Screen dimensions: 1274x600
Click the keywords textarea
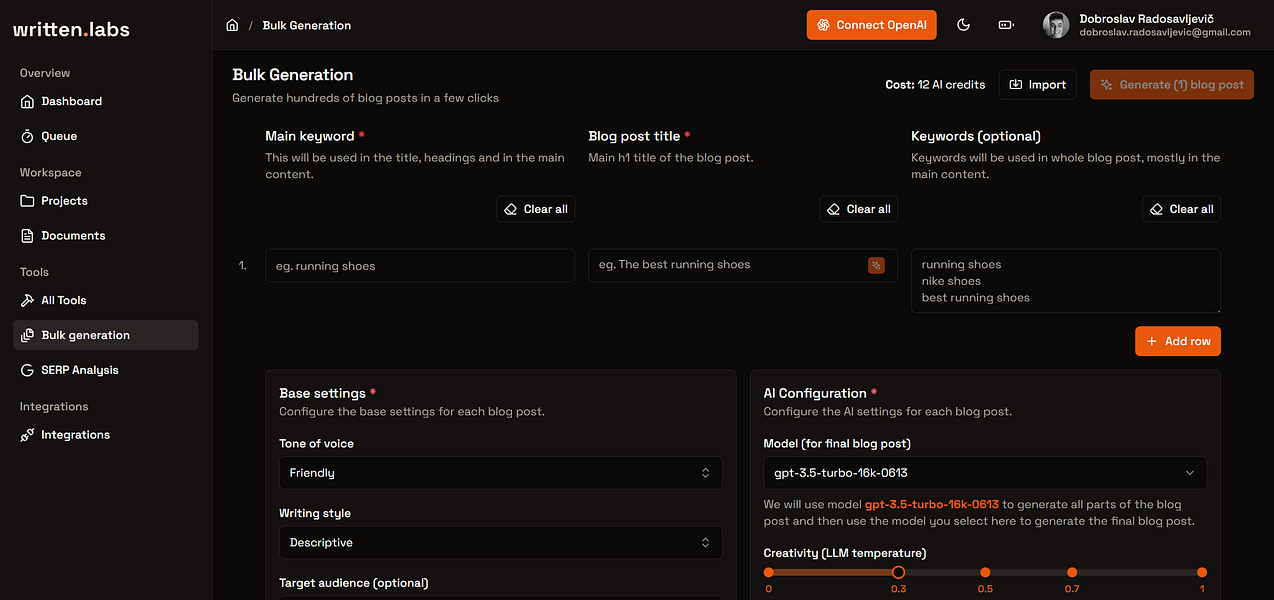[x=1066, y=281]
